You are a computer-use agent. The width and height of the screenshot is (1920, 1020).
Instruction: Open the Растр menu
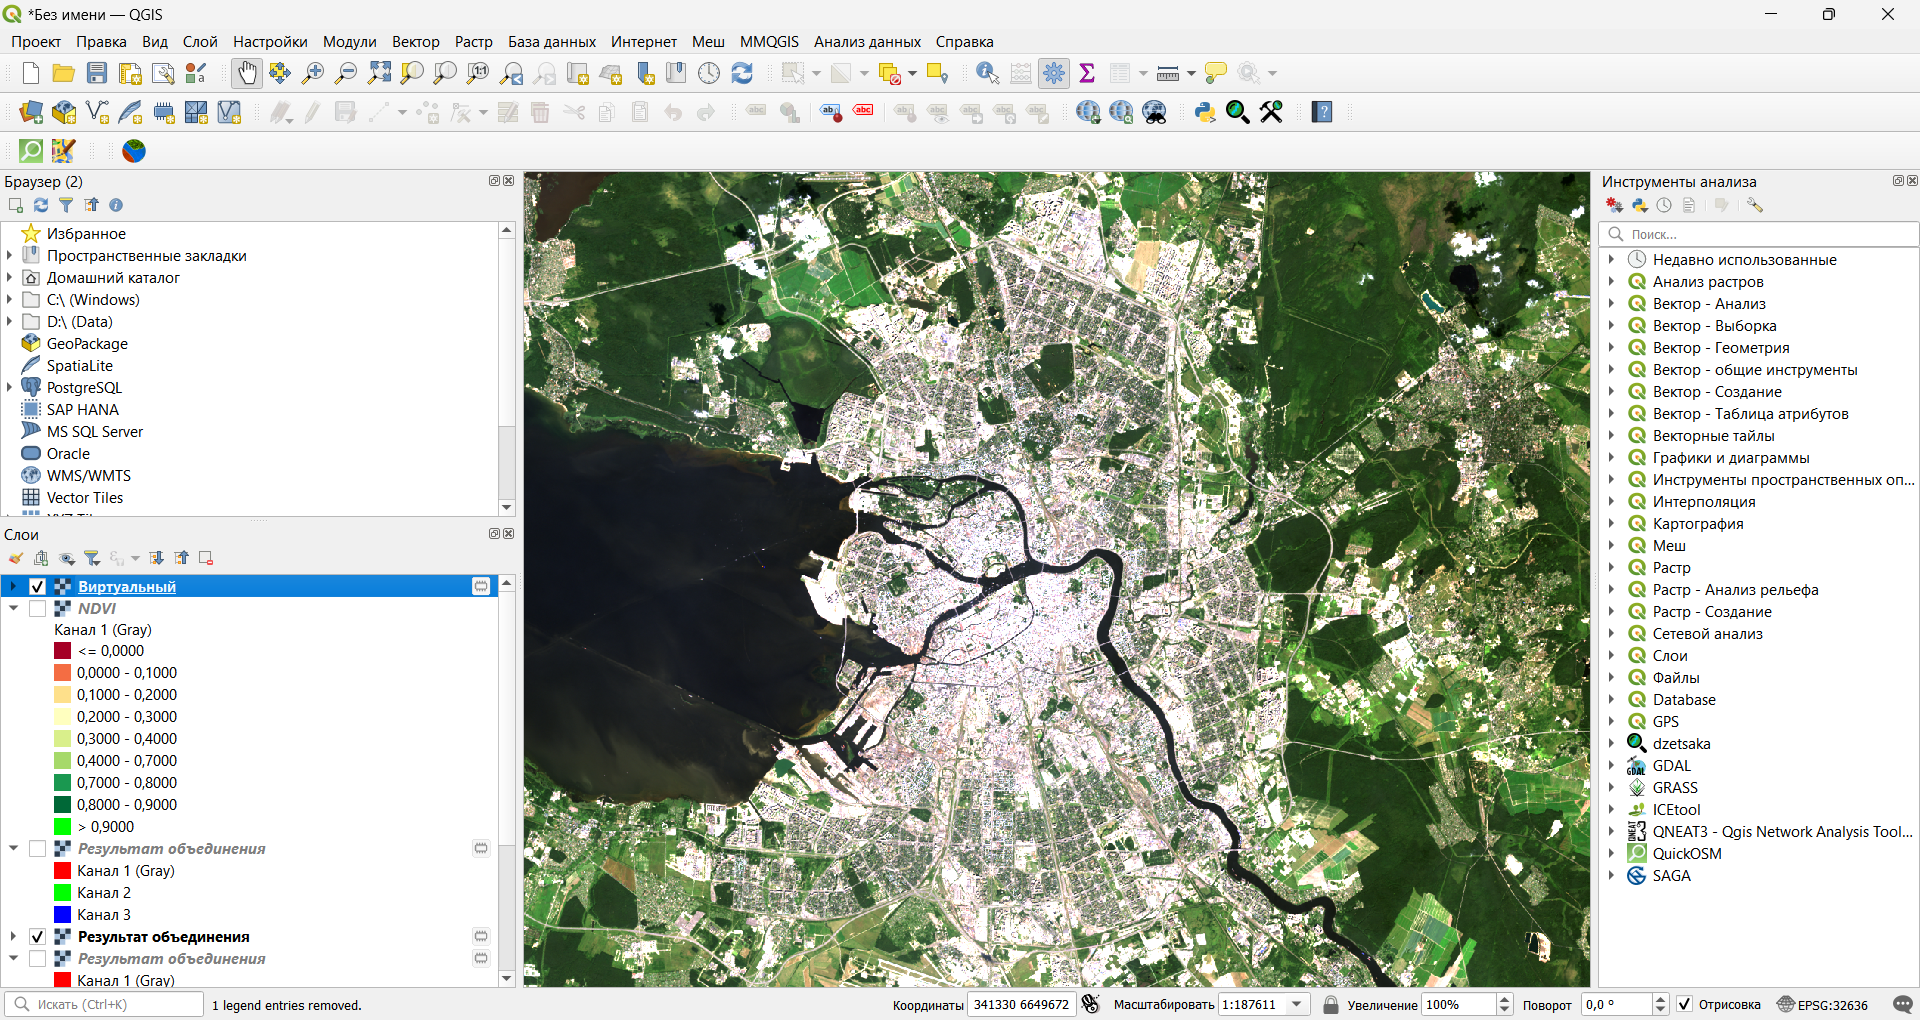pos(473,42)
